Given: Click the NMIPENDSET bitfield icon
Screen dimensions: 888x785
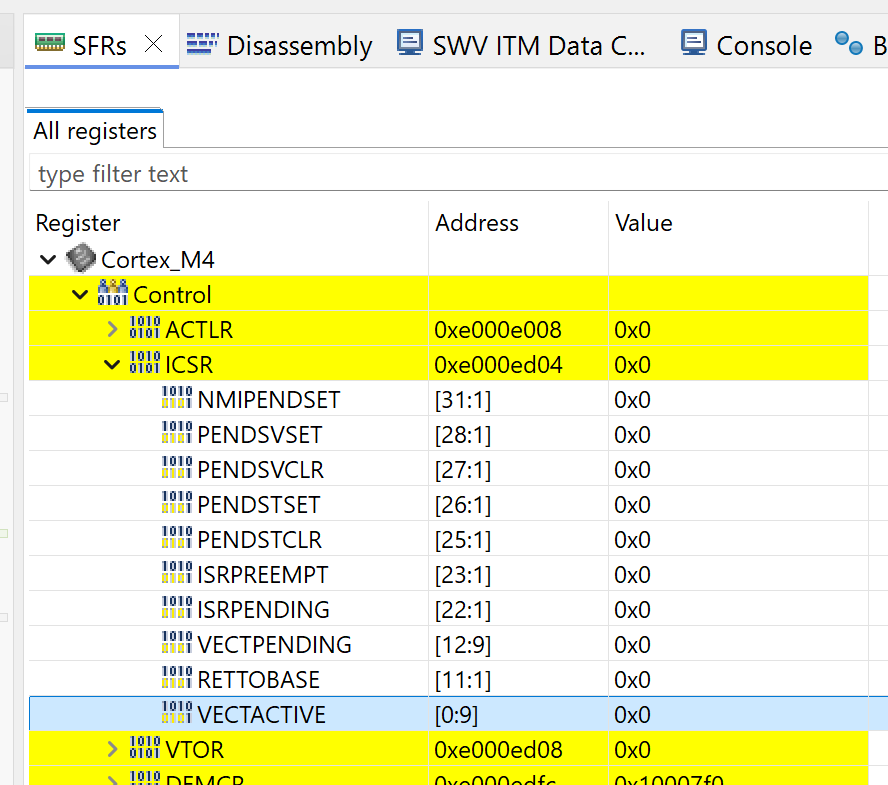Looking at the screenshot, I should tap(177, 398).
